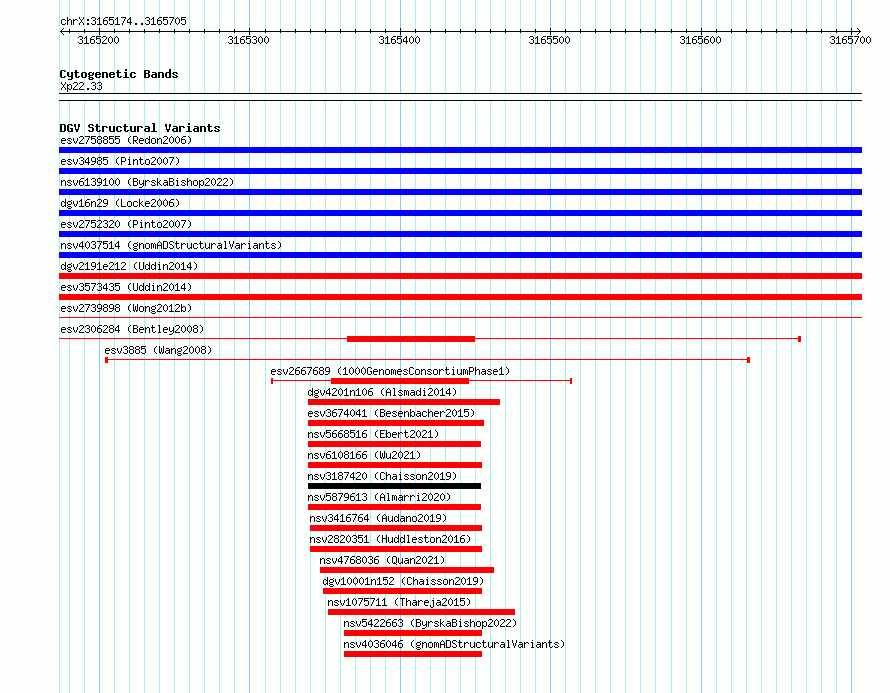
Task: Click ruler position 3165500
Action: click(x=549, y=40)
